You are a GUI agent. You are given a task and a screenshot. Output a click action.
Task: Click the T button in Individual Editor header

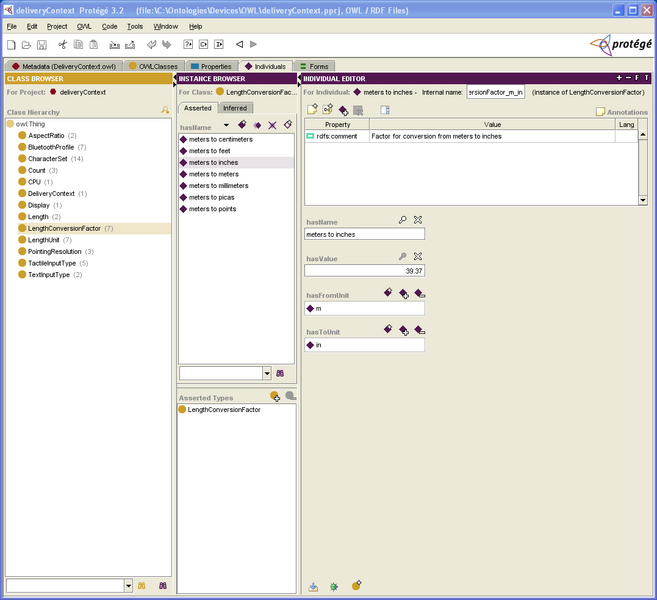coord(647,78)
